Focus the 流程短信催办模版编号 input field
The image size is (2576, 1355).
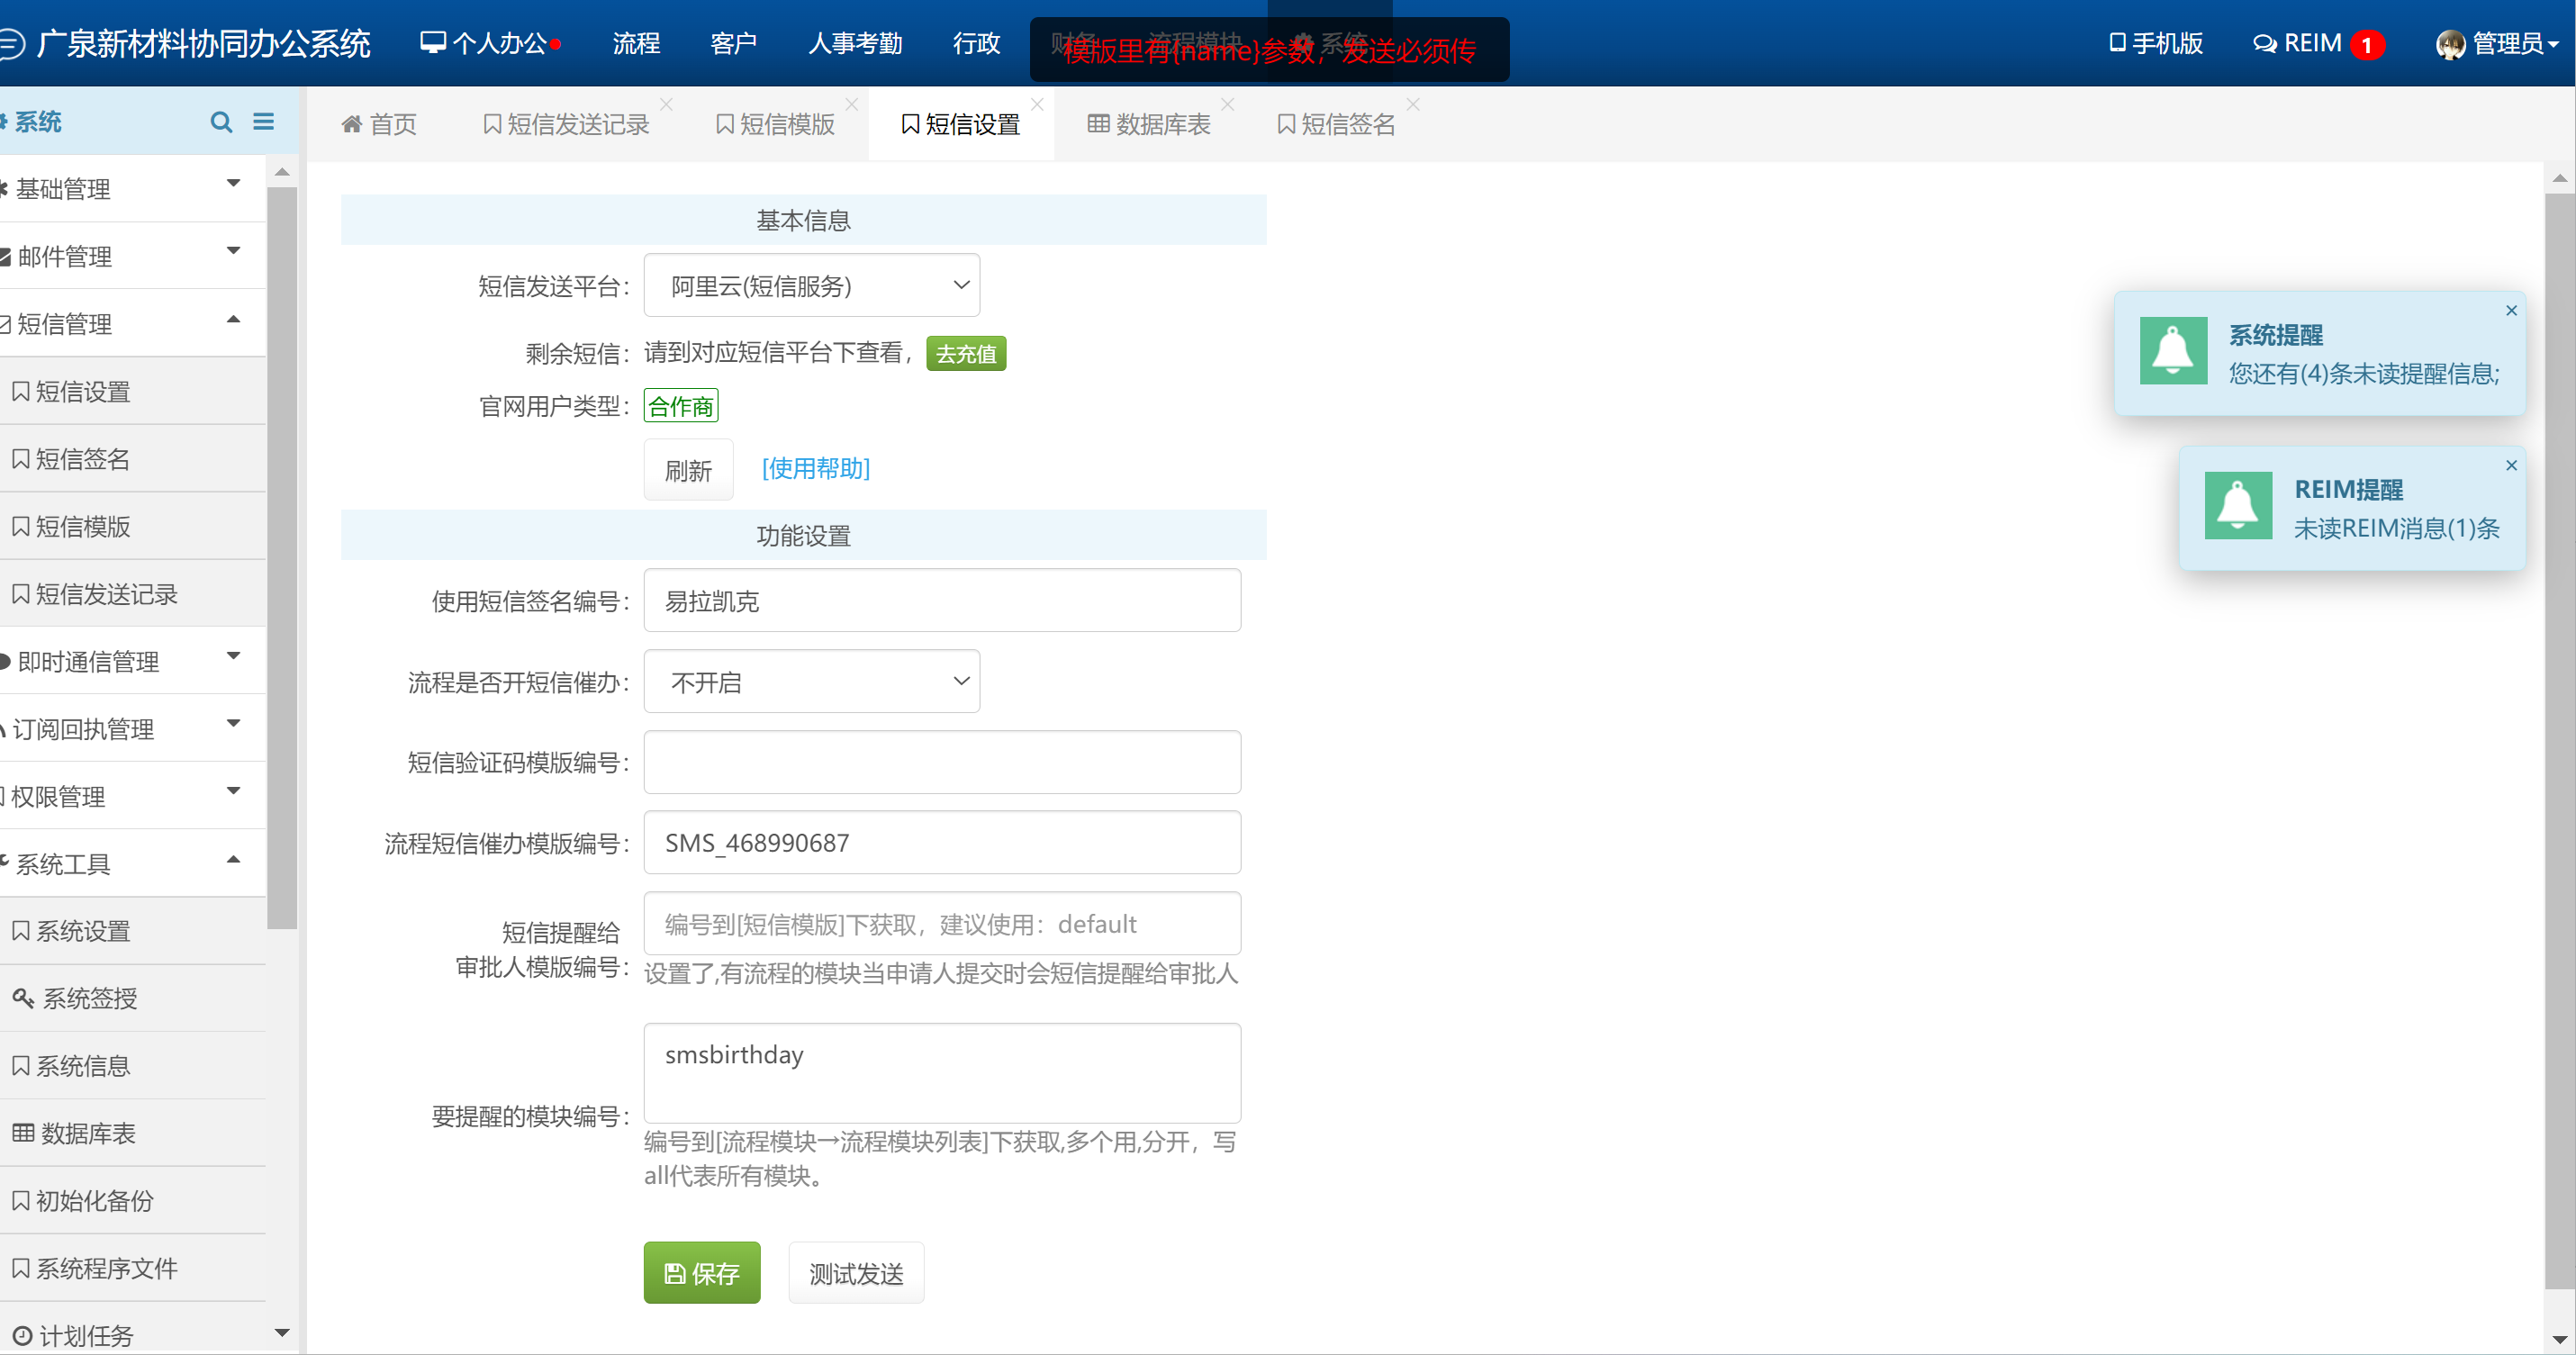click(x=942, y=843)
